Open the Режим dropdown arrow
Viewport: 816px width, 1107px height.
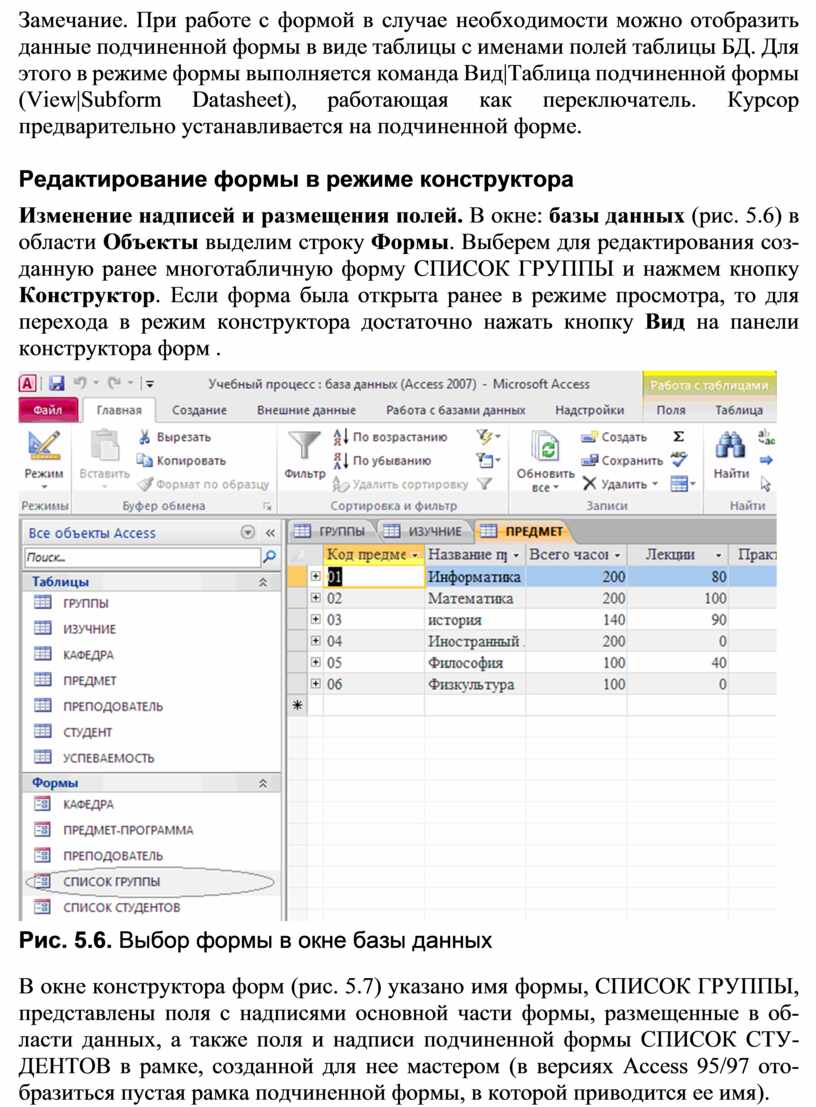click(x=44, y=487)
